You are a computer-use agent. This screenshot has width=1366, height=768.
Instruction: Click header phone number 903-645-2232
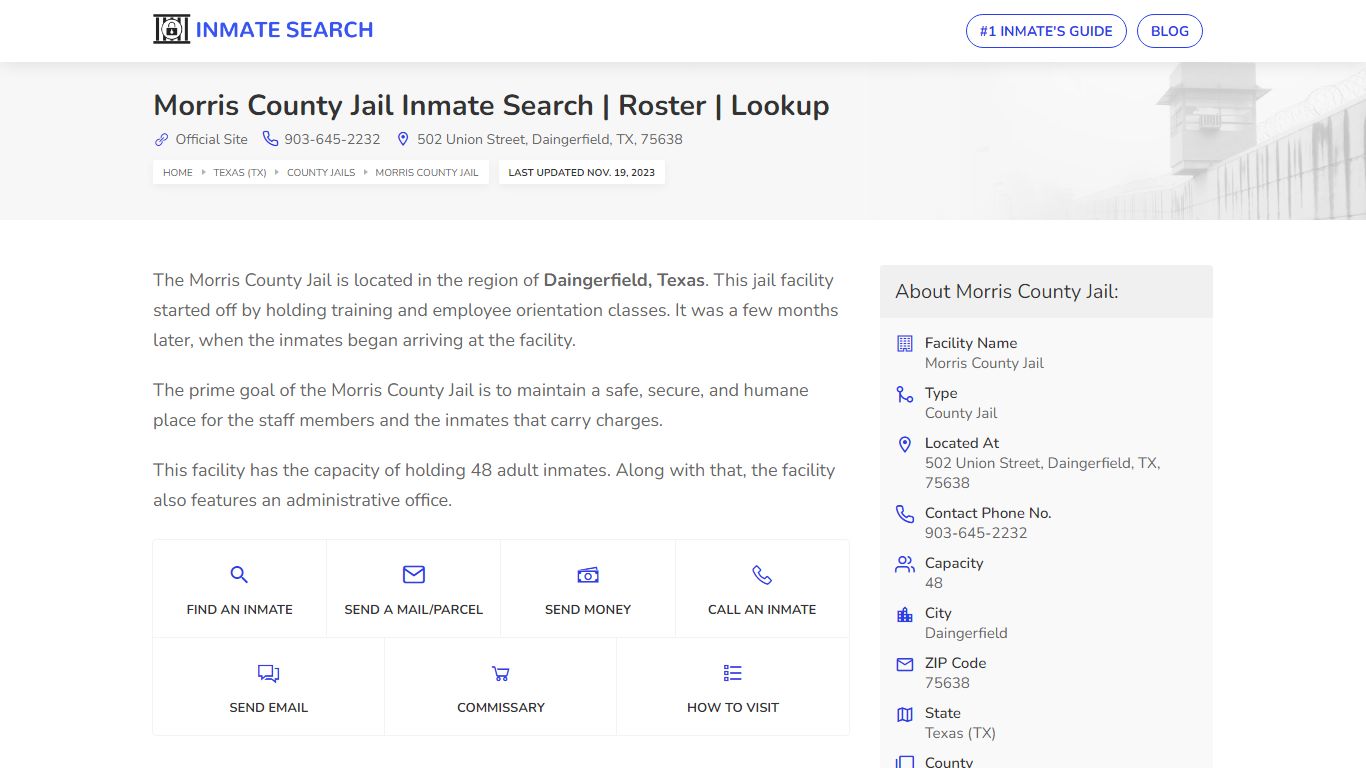click(332, 139)
